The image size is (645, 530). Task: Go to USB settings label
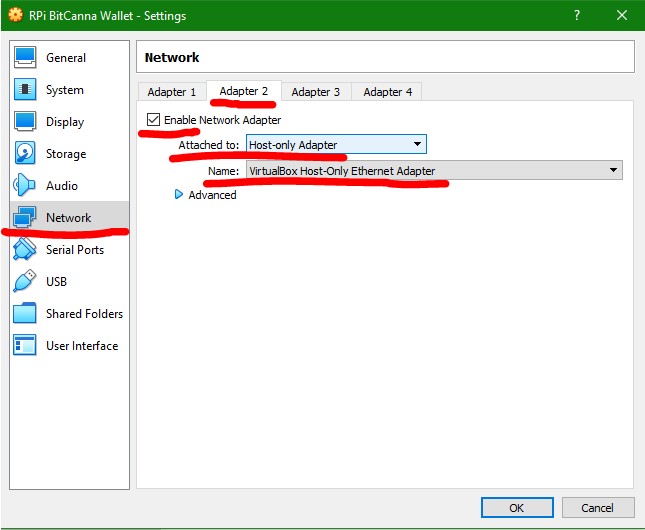tap(56, 281)
